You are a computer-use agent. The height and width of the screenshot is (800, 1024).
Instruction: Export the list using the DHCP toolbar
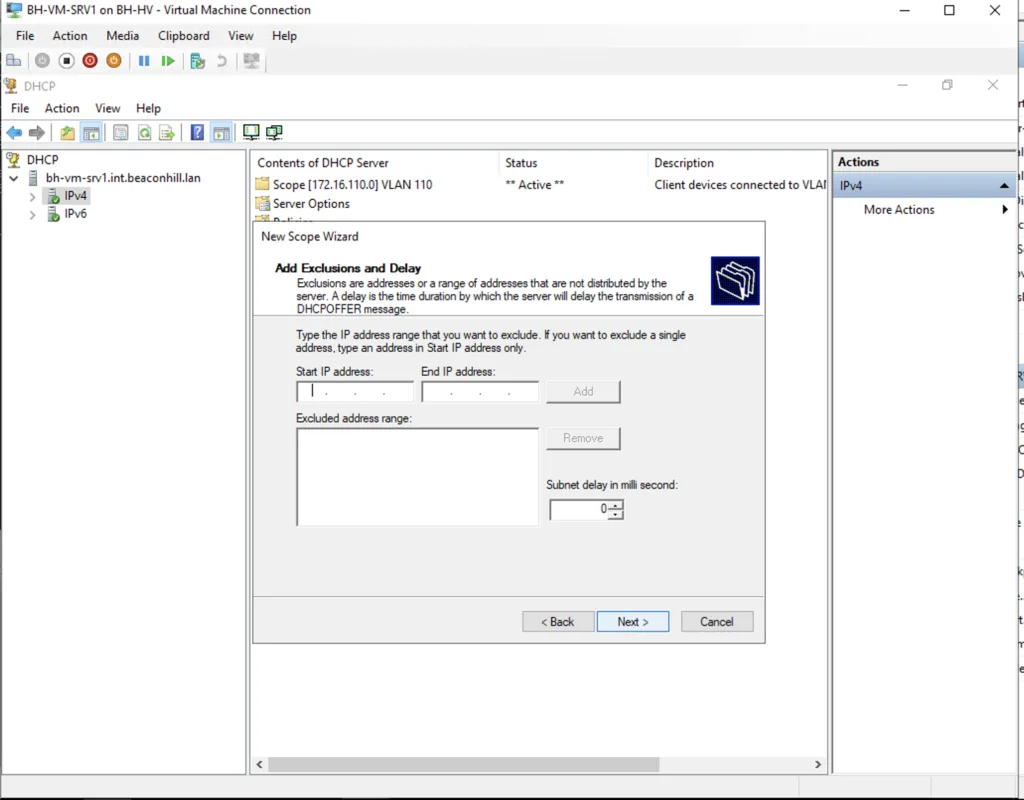(167, 133)
